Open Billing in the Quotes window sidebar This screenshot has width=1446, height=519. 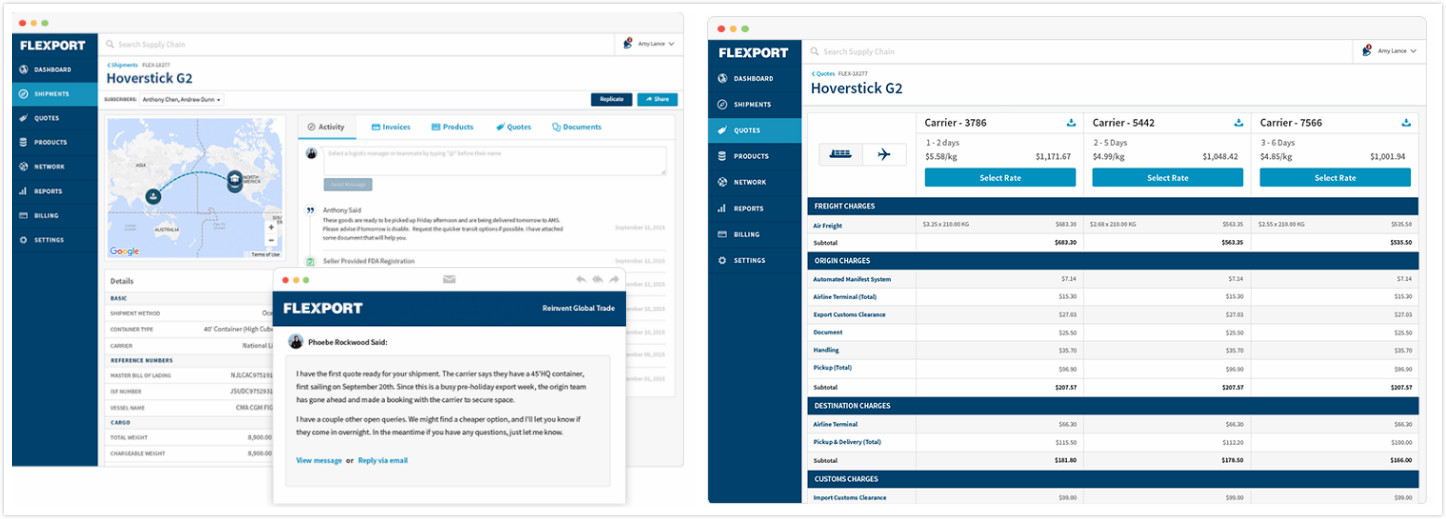[755, 234]
